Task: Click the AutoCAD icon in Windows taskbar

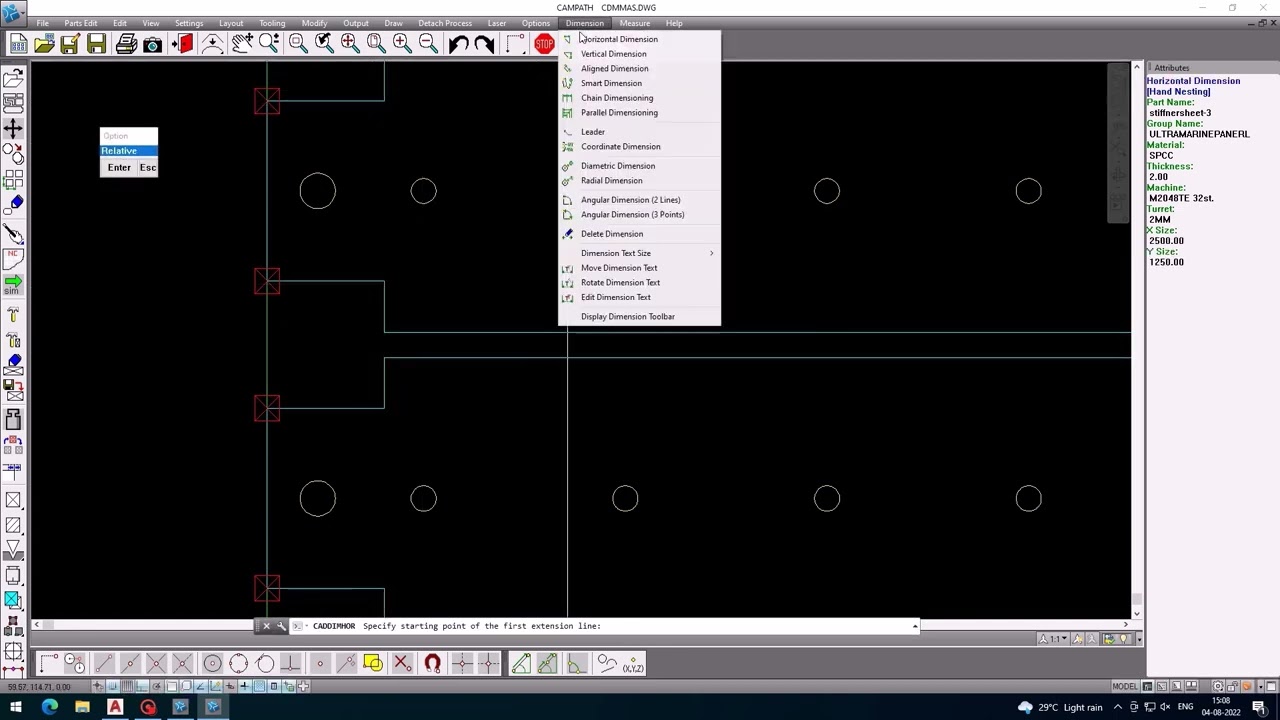Action: coord(115,708)
